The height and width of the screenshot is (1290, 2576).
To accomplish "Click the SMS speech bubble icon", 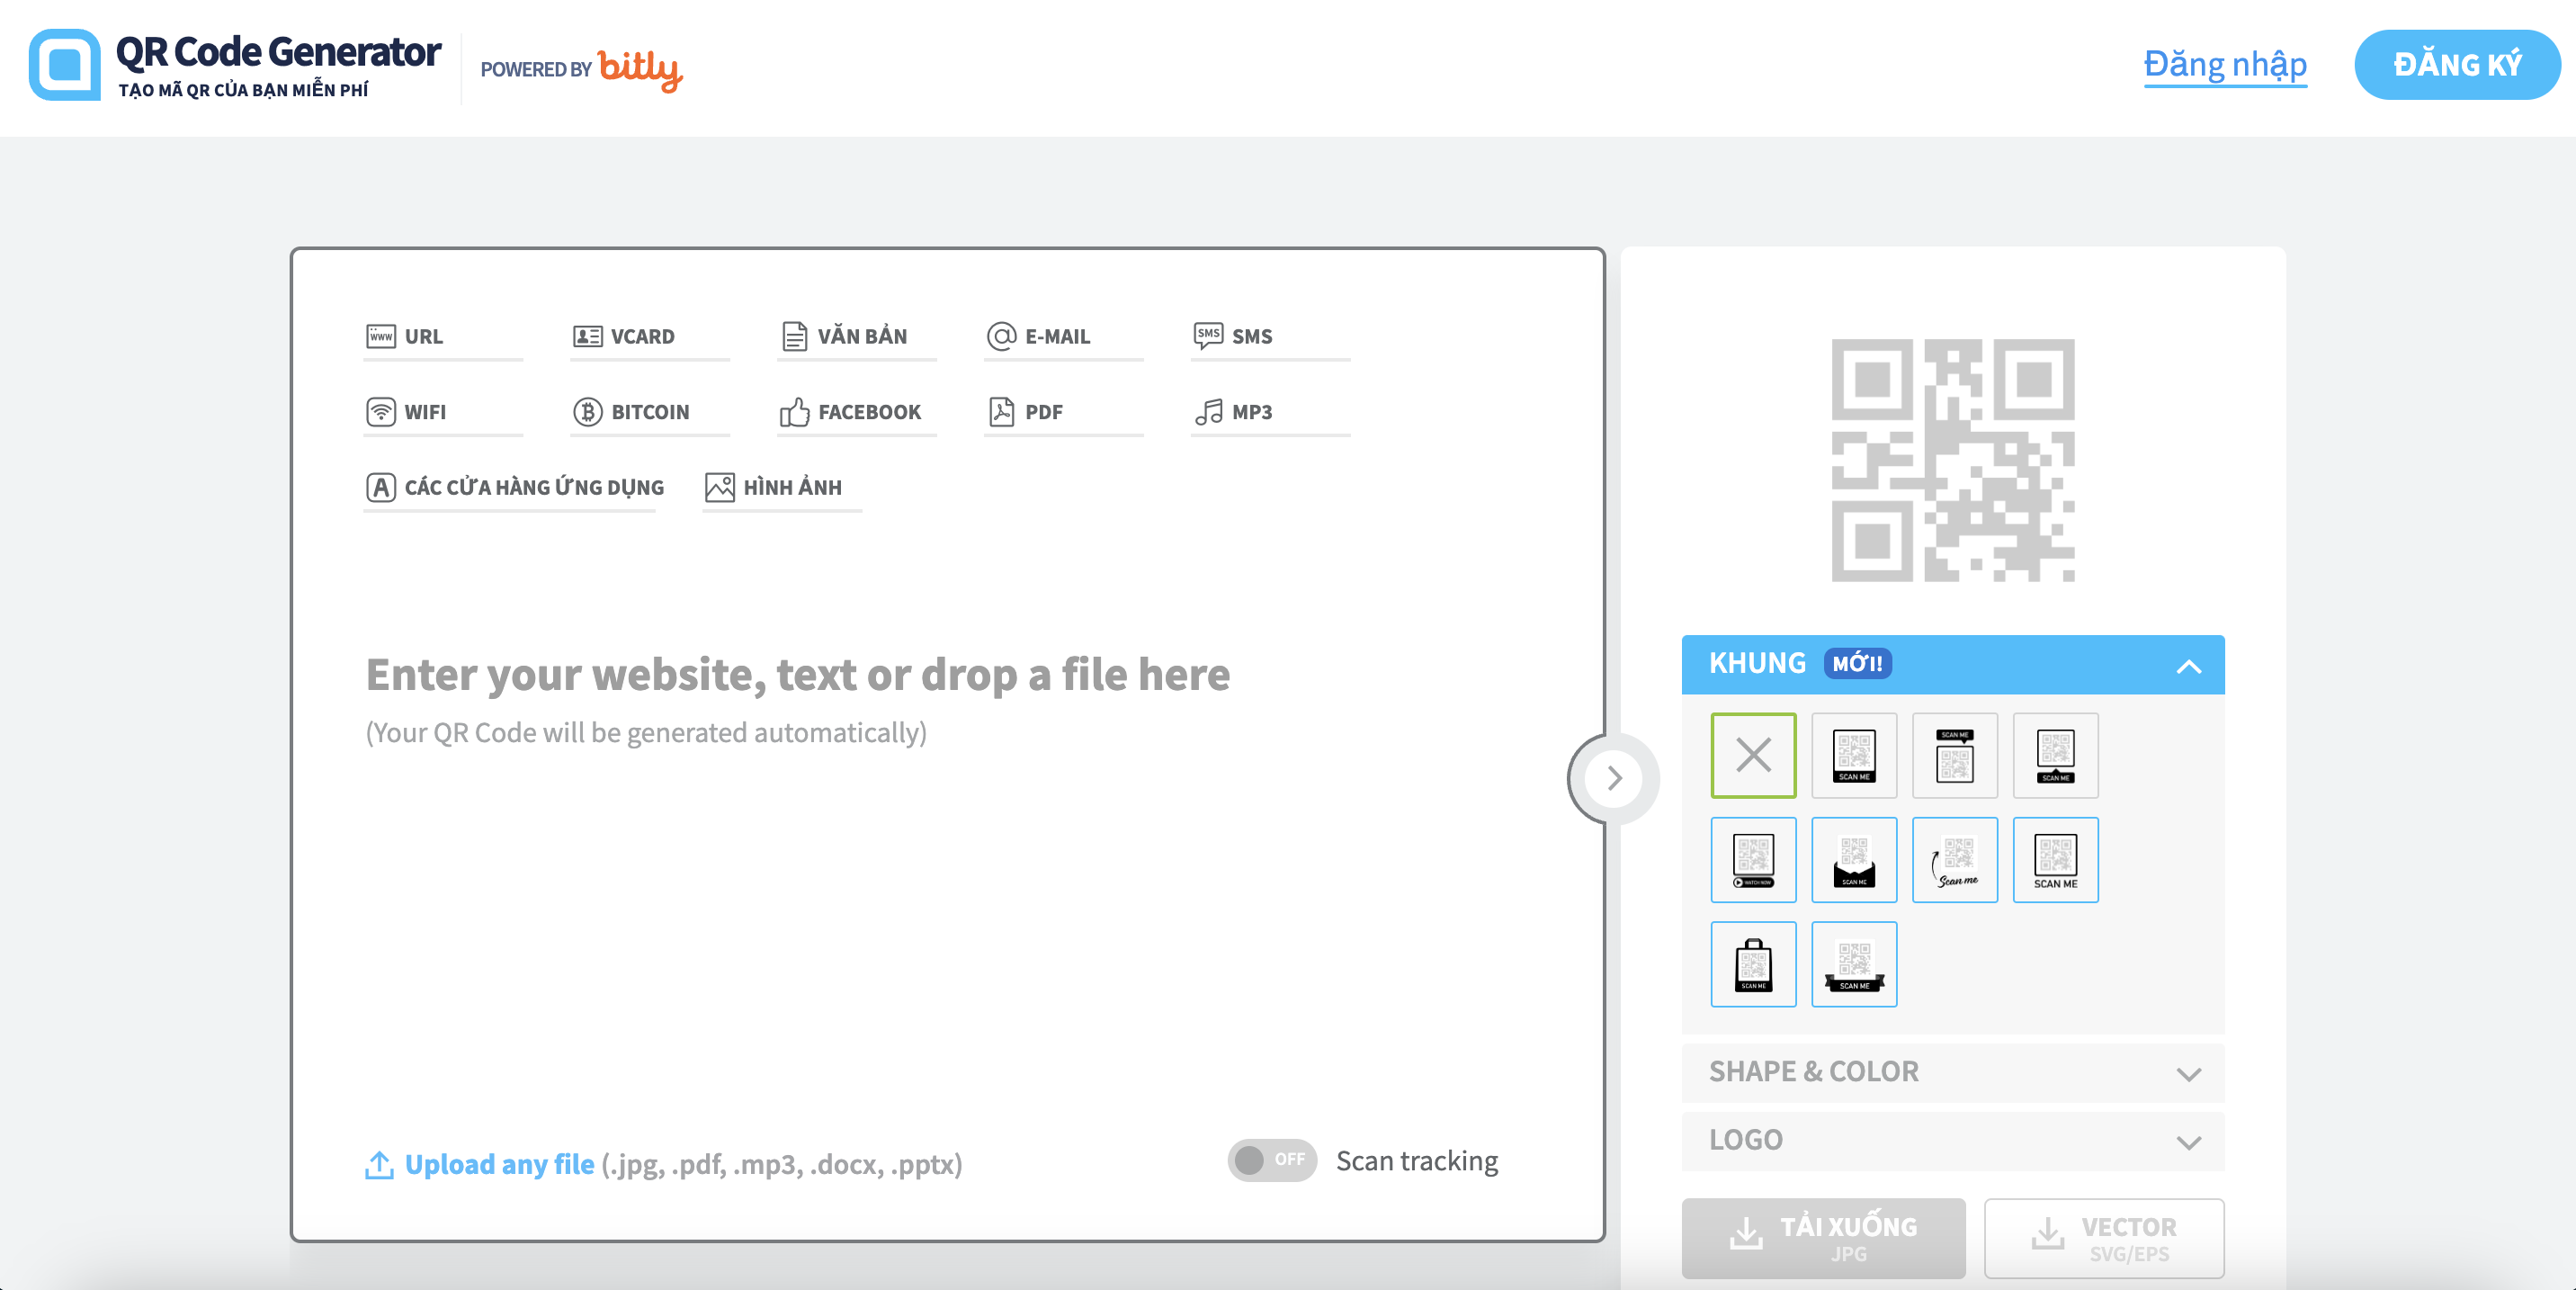I will coord(1208,335).
